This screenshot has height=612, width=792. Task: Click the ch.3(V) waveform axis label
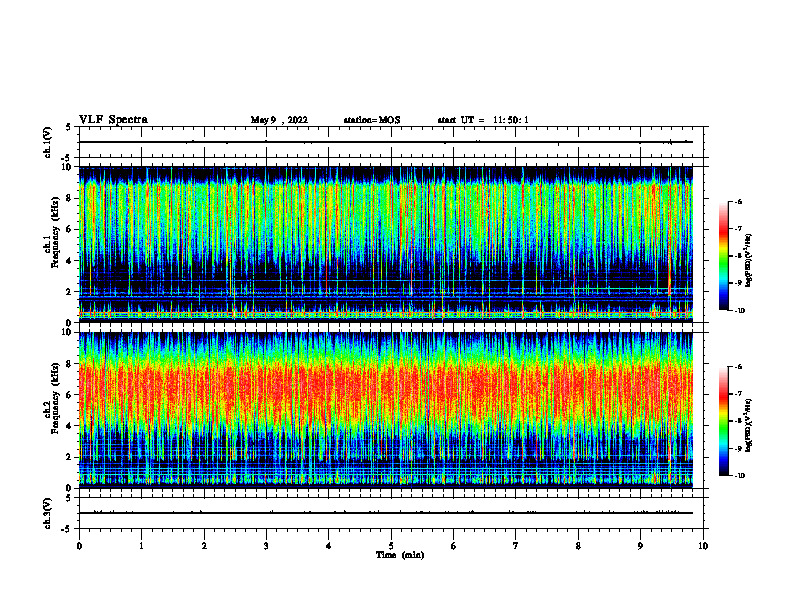click(x=48, y=513)
